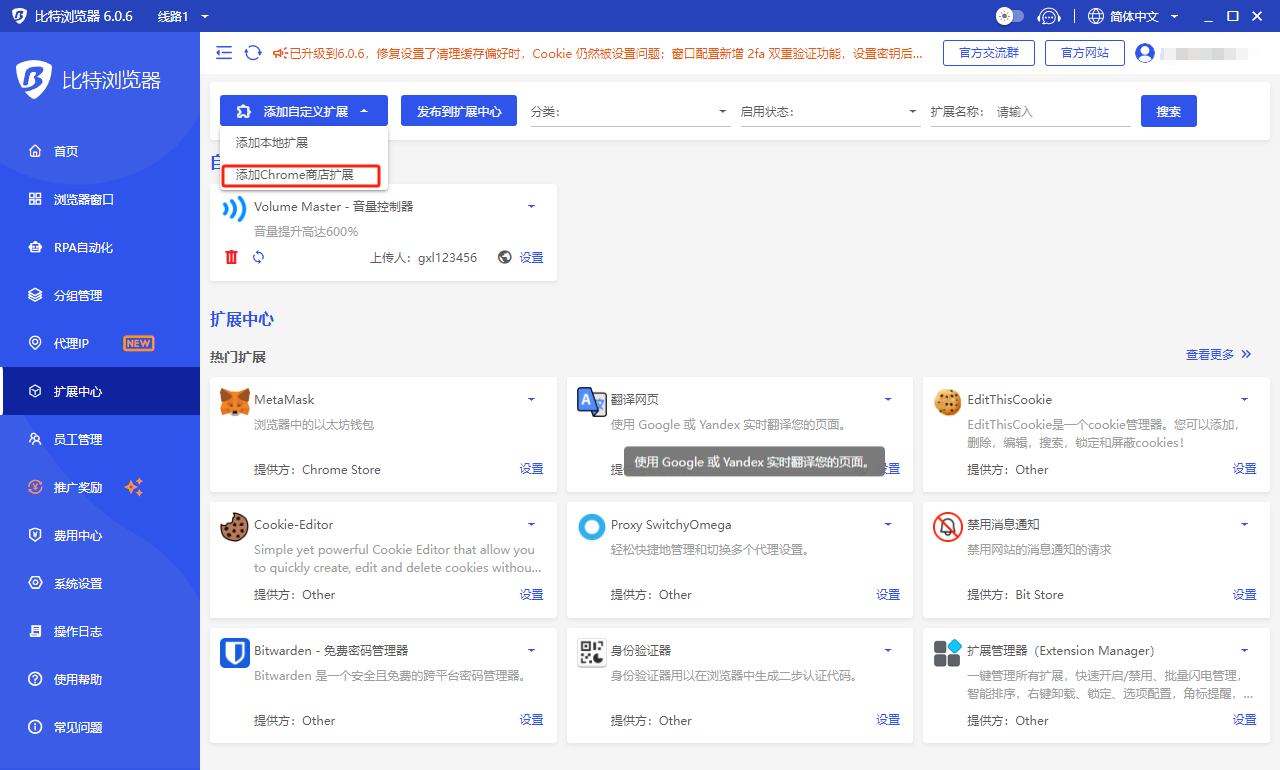Click the 比特浏览器 shield logo in sidebar
The width and height of the screenshot is (1280, 770).
pos(34,80)
